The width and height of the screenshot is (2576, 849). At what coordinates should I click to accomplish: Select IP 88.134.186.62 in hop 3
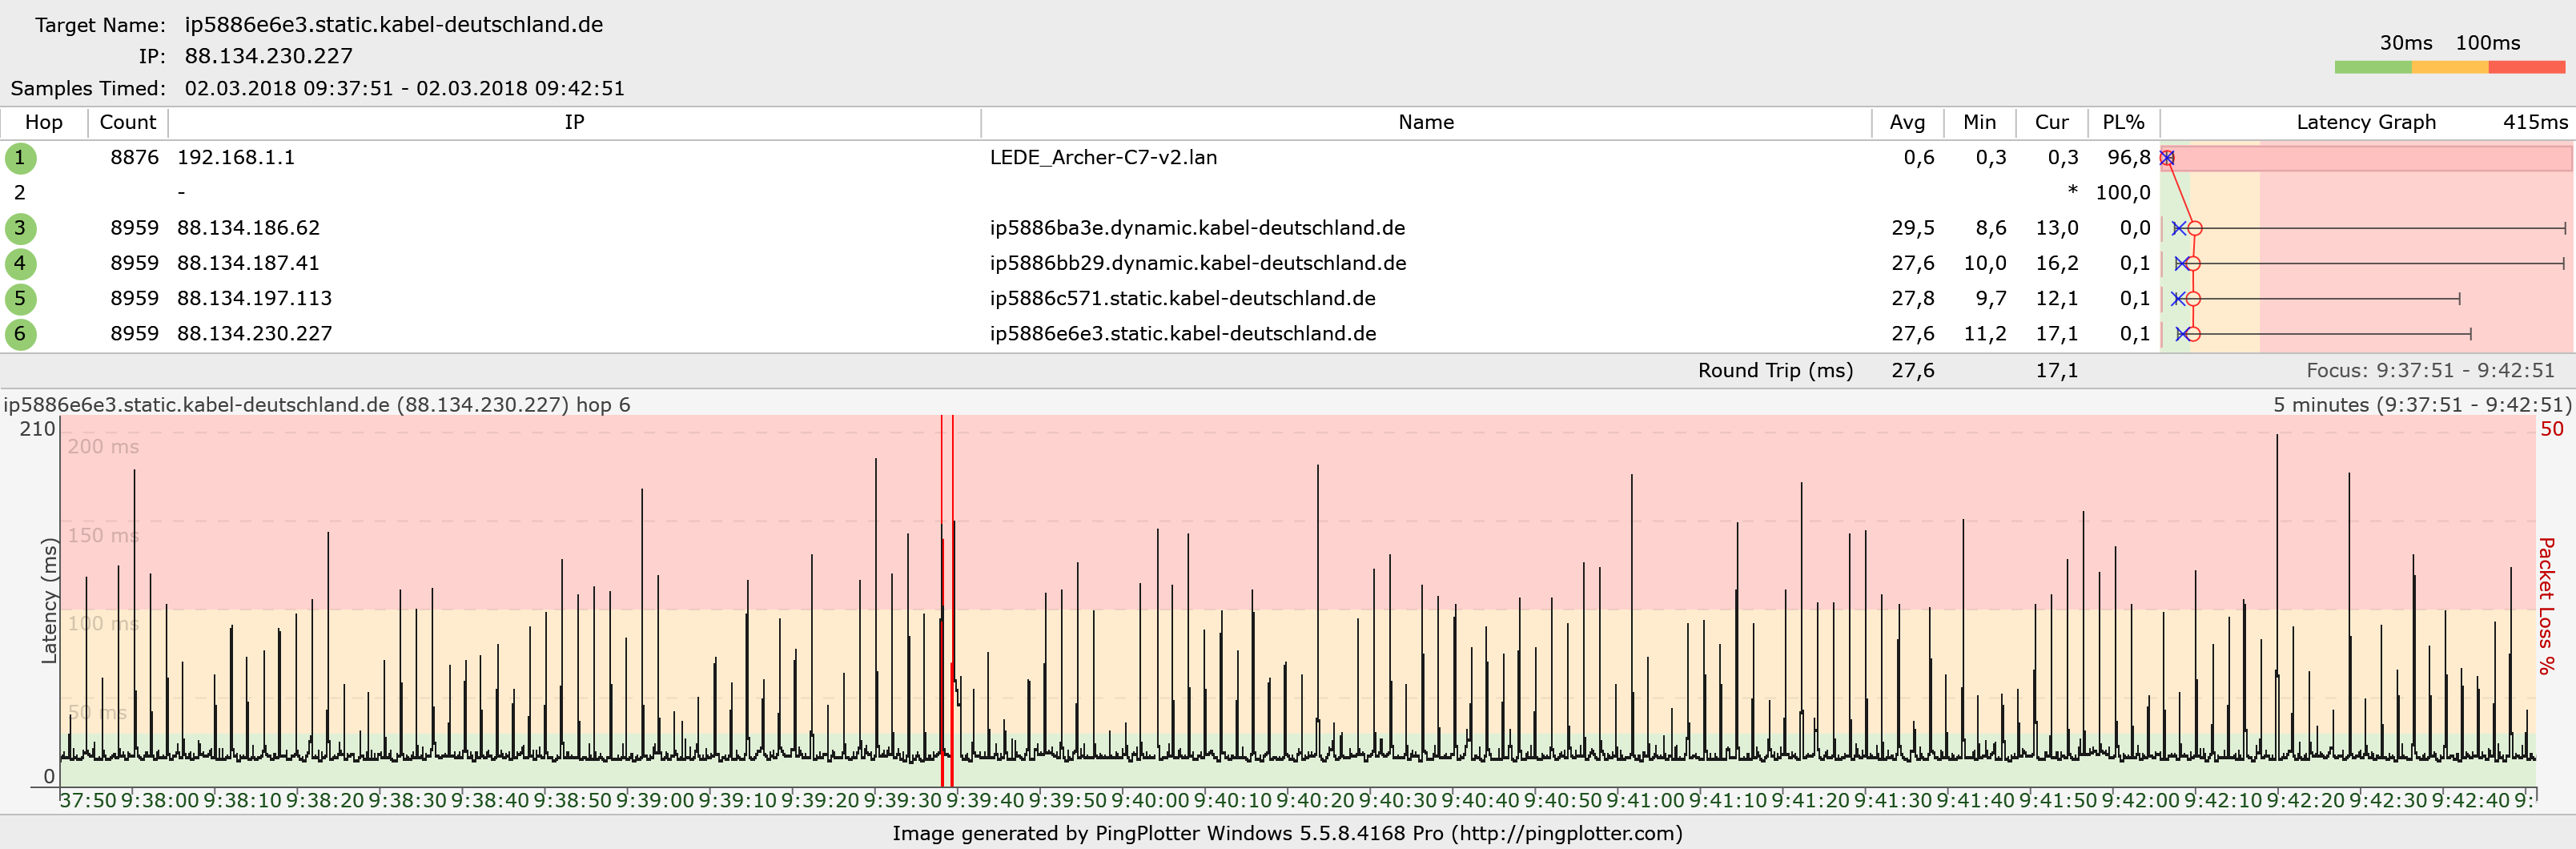[248, 228]
